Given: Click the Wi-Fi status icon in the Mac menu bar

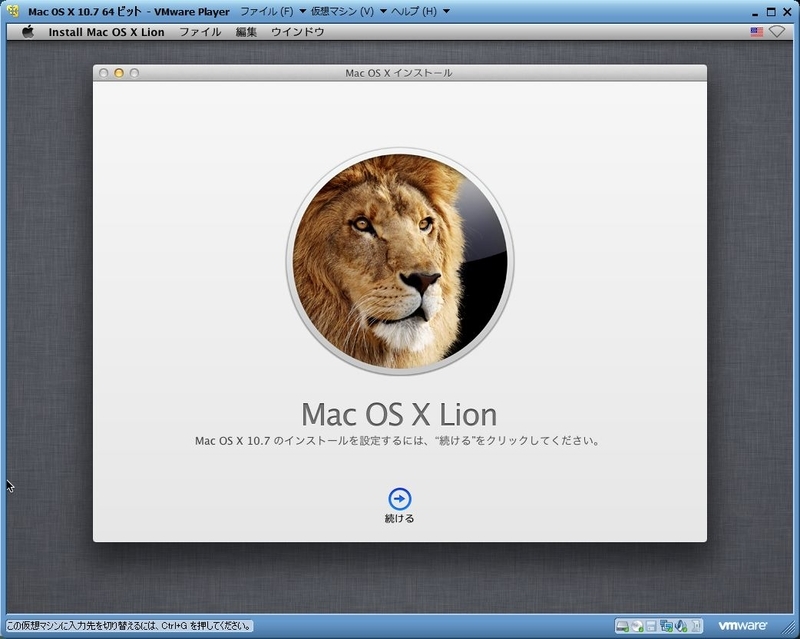Looking at the screenshot, I should click(x=777, y=32).
